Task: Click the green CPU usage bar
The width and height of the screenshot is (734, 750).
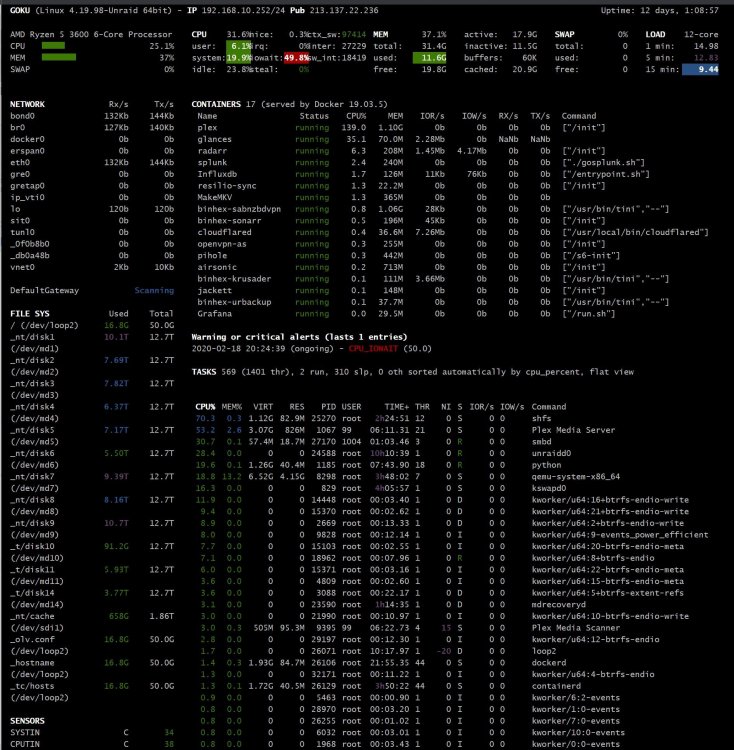Action: tap(53, 46)
